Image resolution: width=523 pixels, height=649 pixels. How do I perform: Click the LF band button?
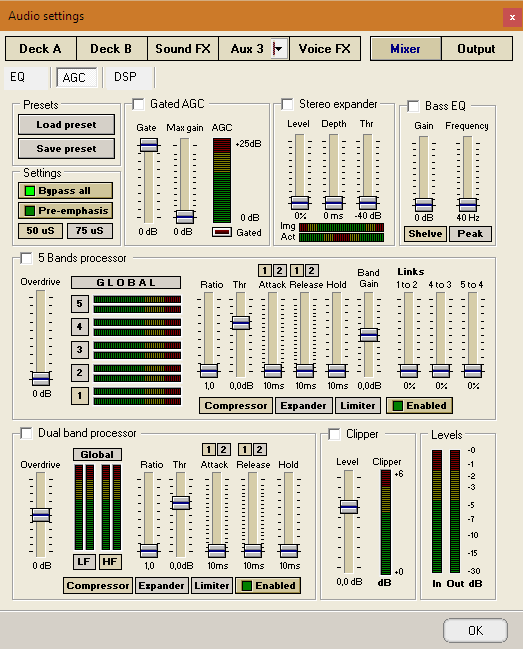click(x=84, y=562)
